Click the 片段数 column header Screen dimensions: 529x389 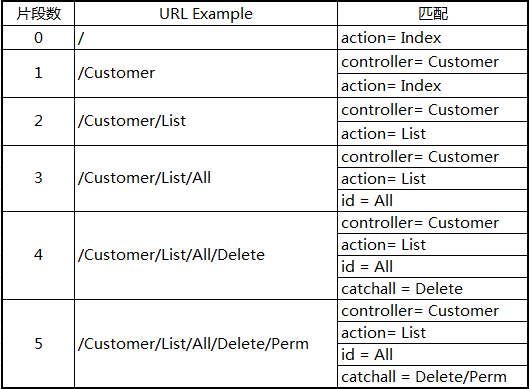tap(38, 14)
